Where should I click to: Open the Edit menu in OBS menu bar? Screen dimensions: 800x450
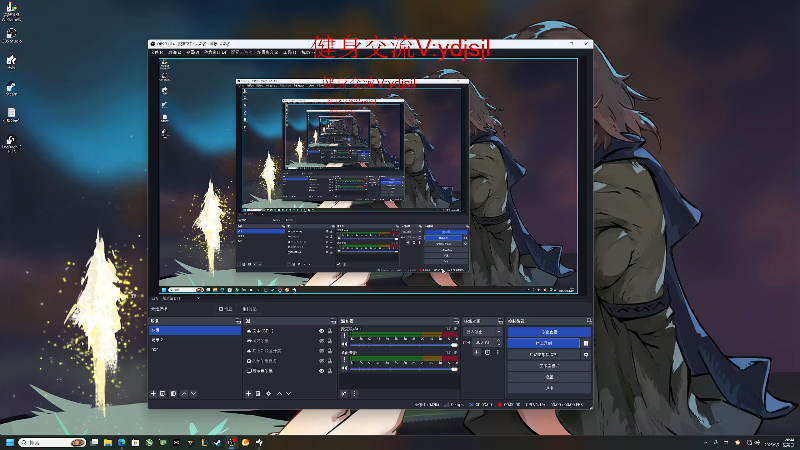[x=174, y=53]
